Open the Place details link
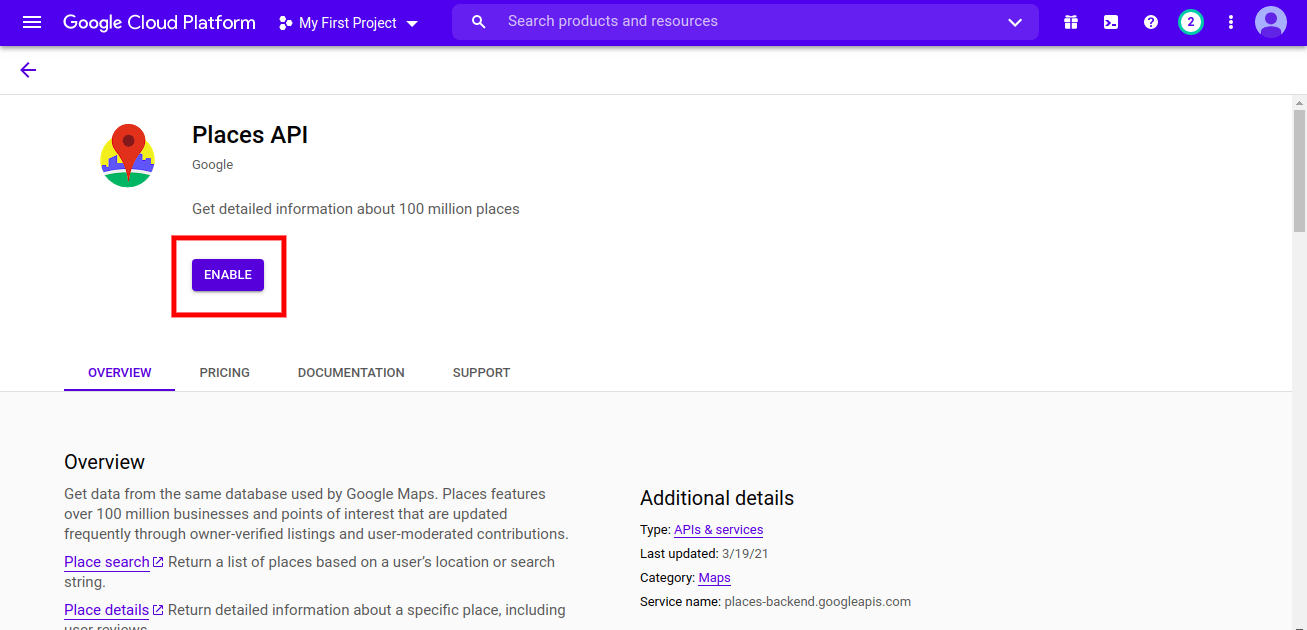Image resolution: width=1307 pixels, height=630 pixels. click(x=107, y=610)
